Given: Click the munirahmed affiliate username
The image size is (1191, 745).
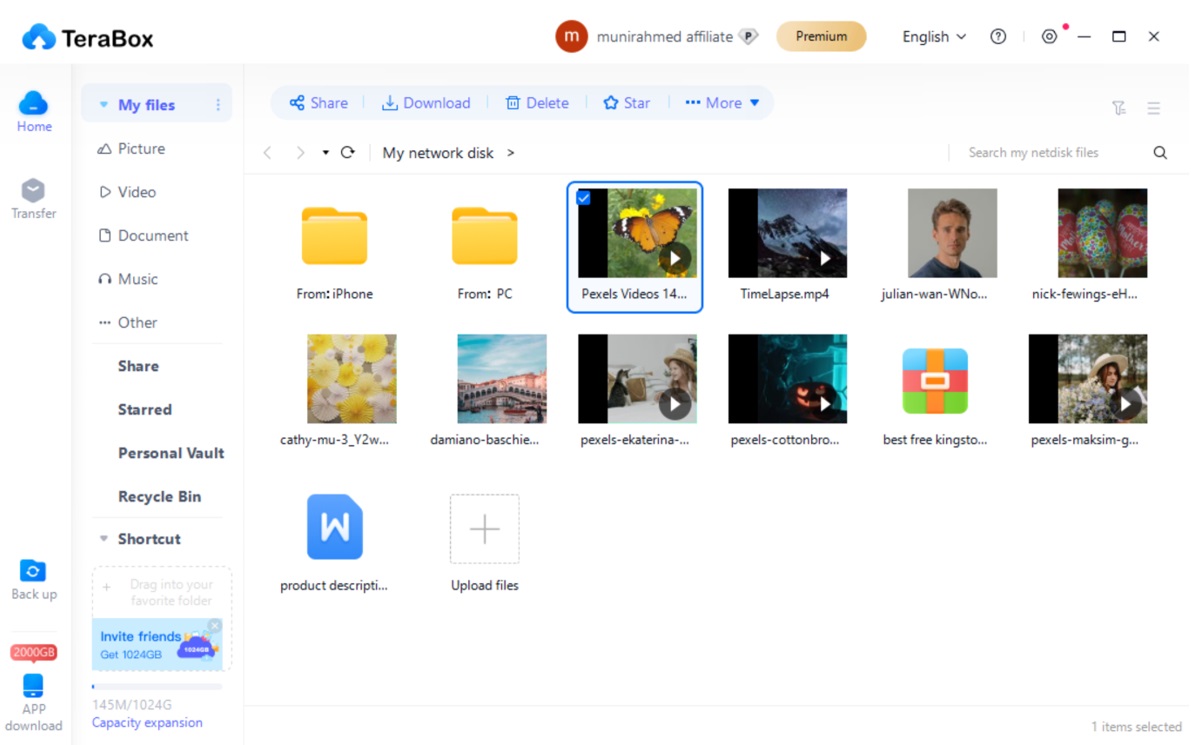Looking at the screenshot, I should pyautogui.click(x=665, y=36).
